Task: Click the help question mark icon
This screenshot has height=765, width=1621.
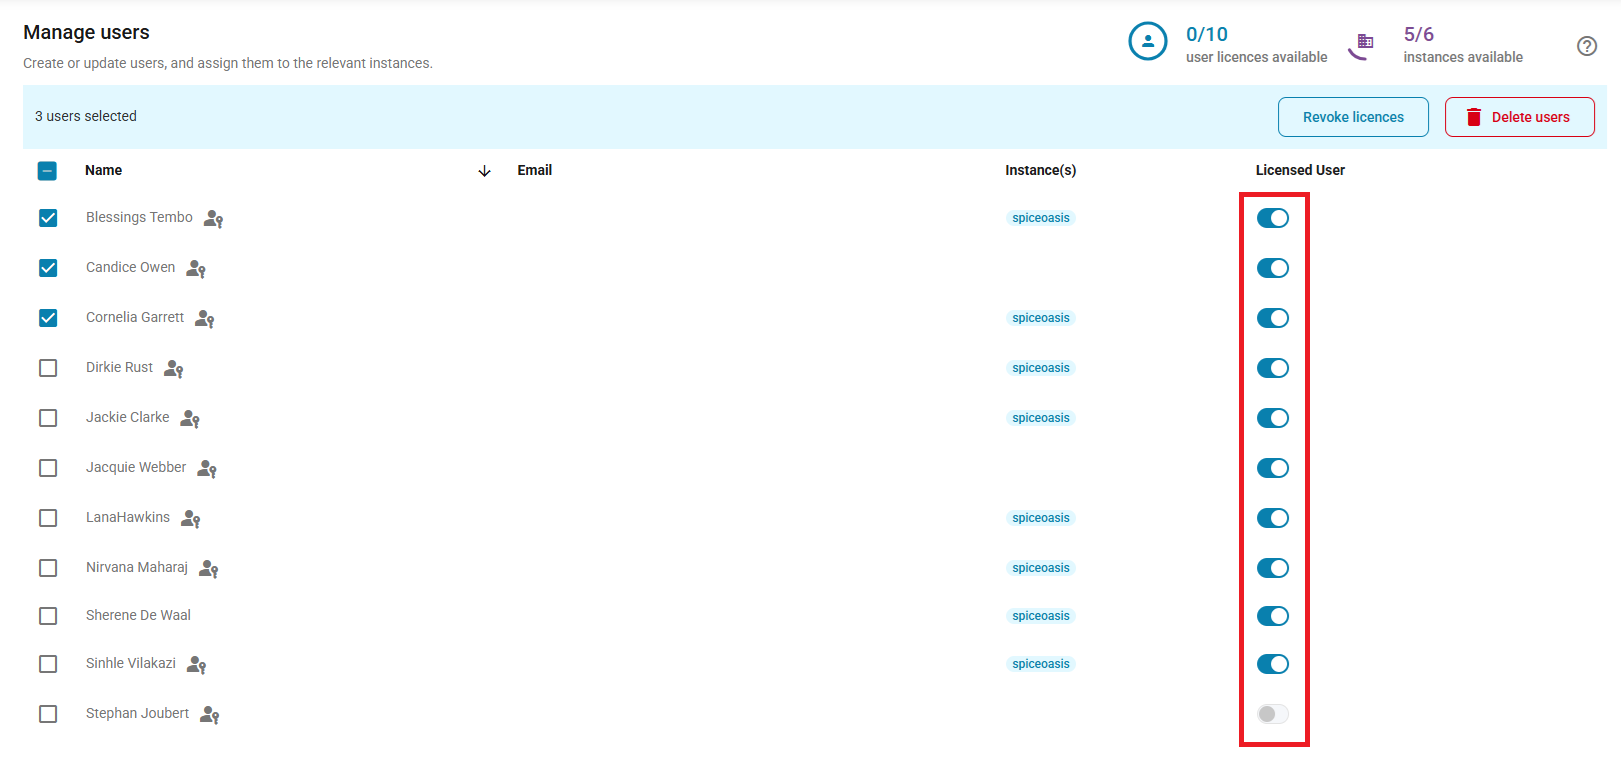Action: click(x=1586, y=46)
